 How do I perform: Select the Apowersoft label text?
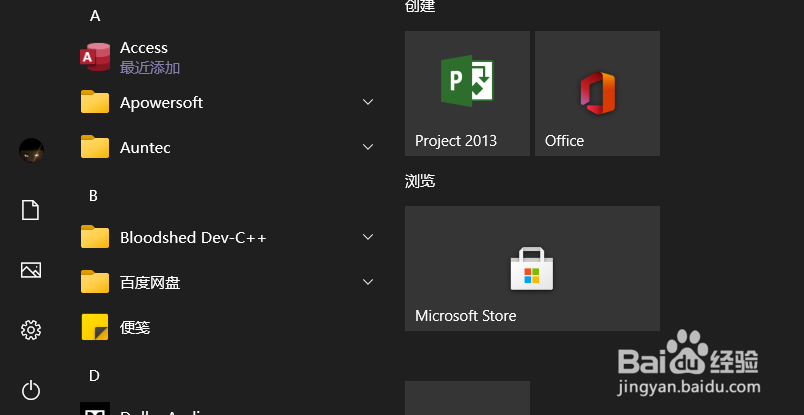(162, 103)
